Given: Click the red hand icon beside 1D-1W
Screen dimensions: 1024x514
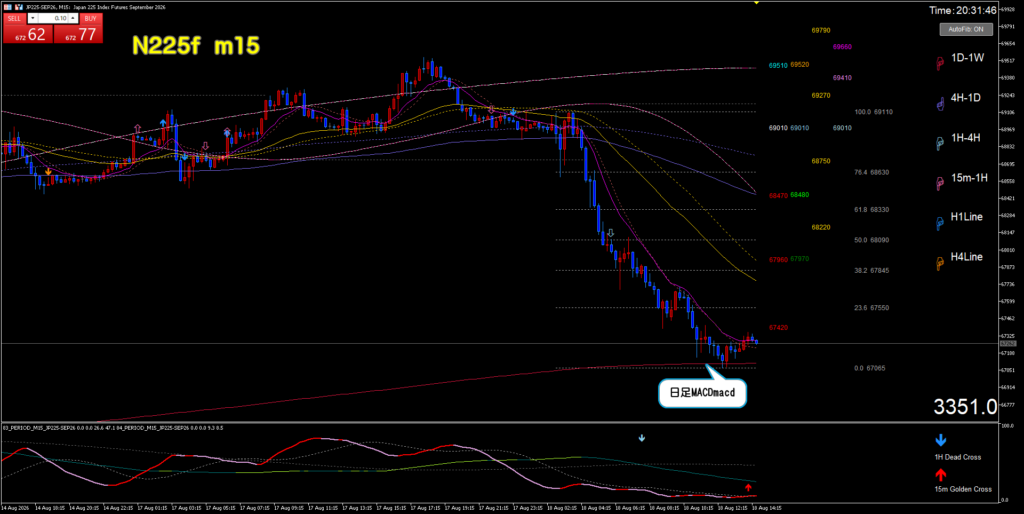Looking at the screenshot, I should click(x=940, y=63).
